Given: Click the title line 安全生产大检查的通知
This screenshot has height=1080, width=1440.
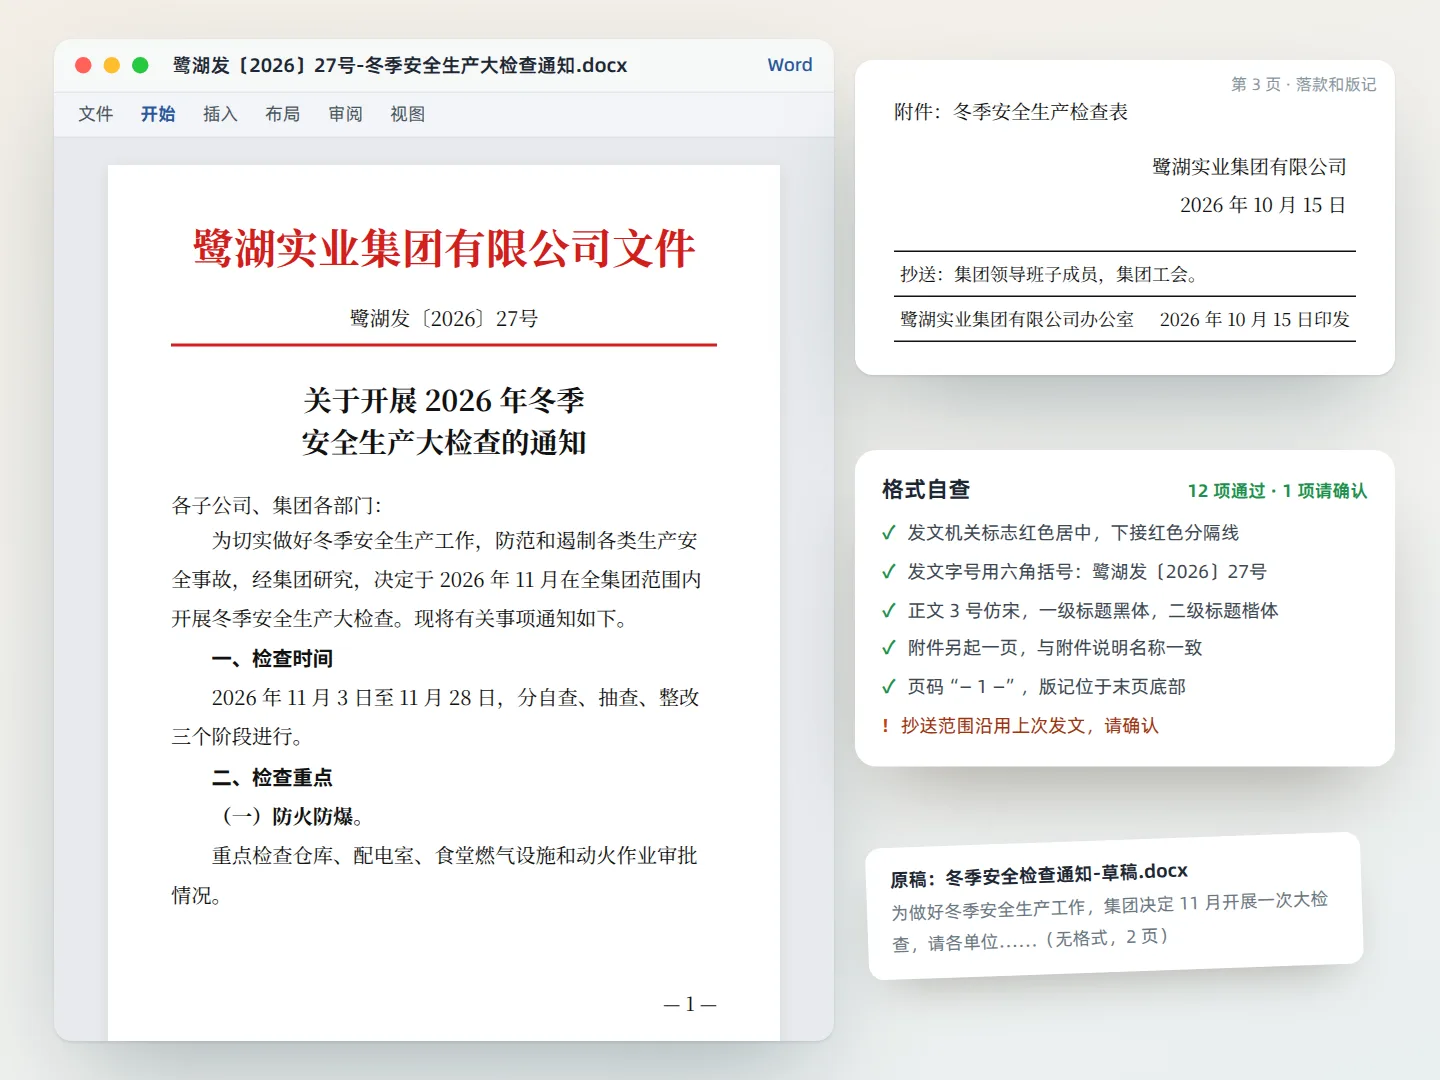Looking at the screenshot, I should 444,442.
